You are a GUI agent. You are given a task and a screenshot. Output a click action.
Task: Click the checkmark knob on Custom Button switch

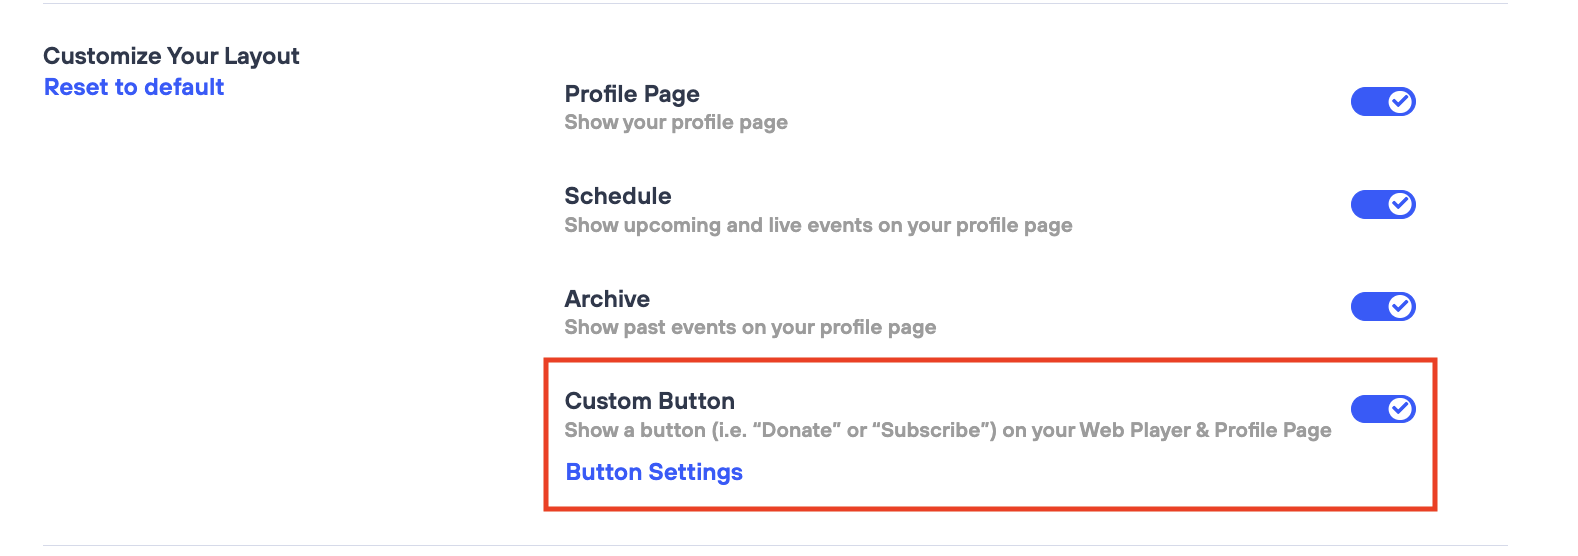pos(1400,409)
